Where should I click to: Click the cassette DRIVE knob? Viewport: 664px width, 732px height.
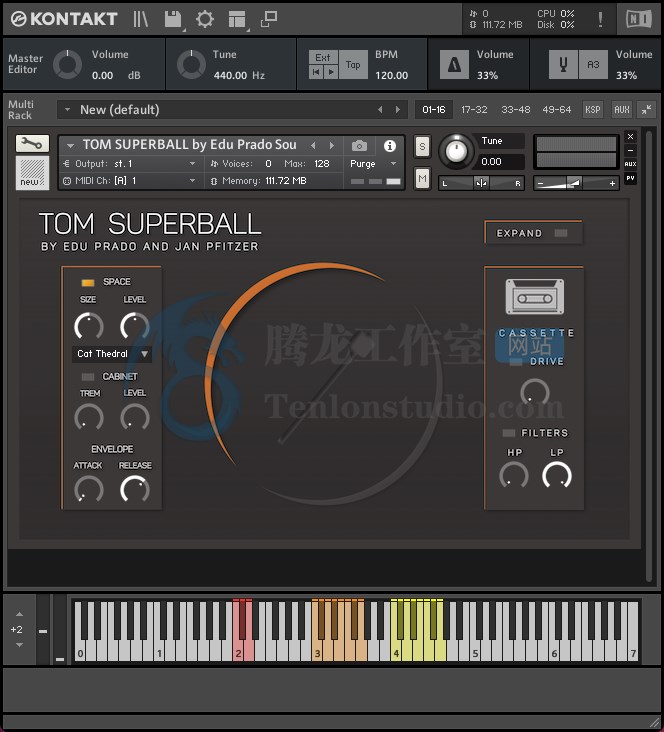[535, 392]
